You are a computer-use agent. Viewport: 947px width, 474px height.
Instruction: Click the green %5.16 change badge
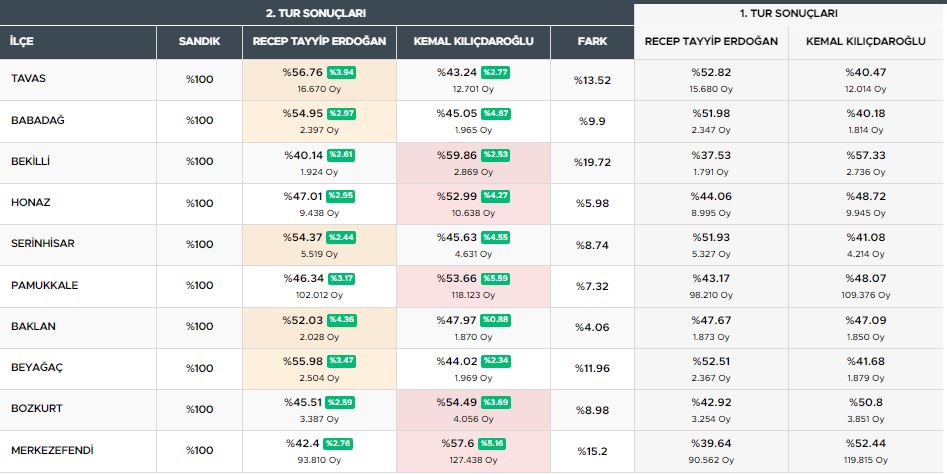(x=492, y=443)
